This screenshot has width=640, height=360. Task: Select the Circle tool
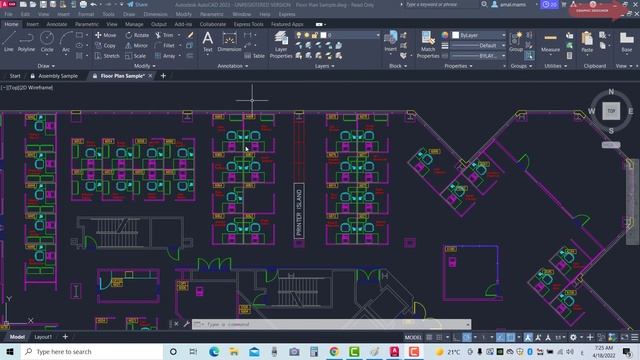click(47, 42)
